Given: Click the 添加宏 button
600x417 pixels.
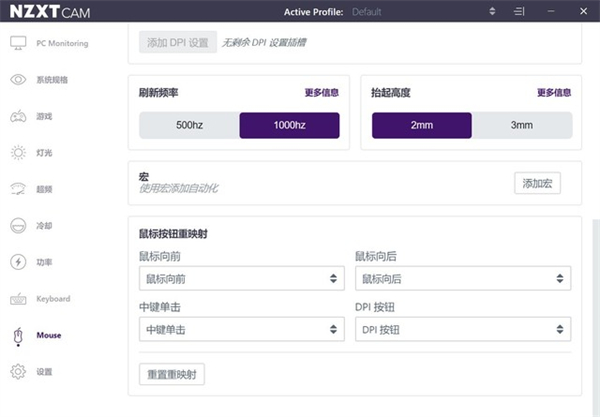Looking at the screenshot, I should [x=537, y=183].
